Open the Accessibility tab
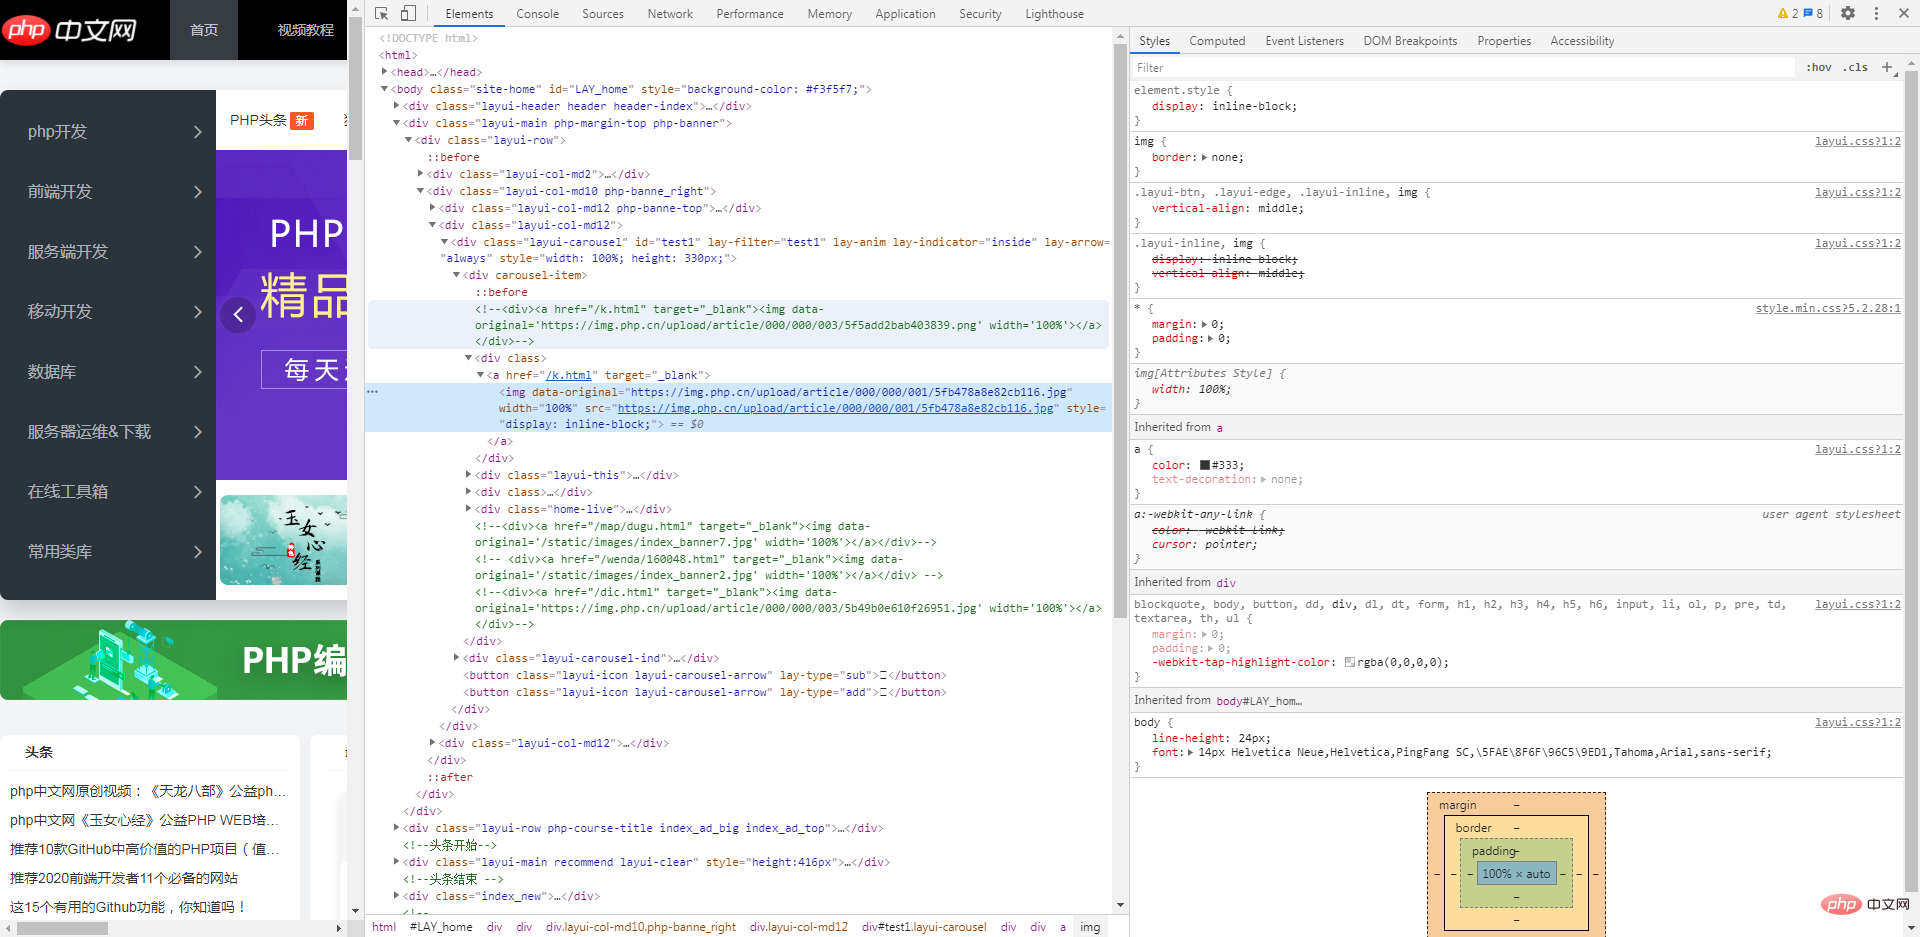Image resolution: width=1920 pixels, height=937 pixels. pos(1582,41)
